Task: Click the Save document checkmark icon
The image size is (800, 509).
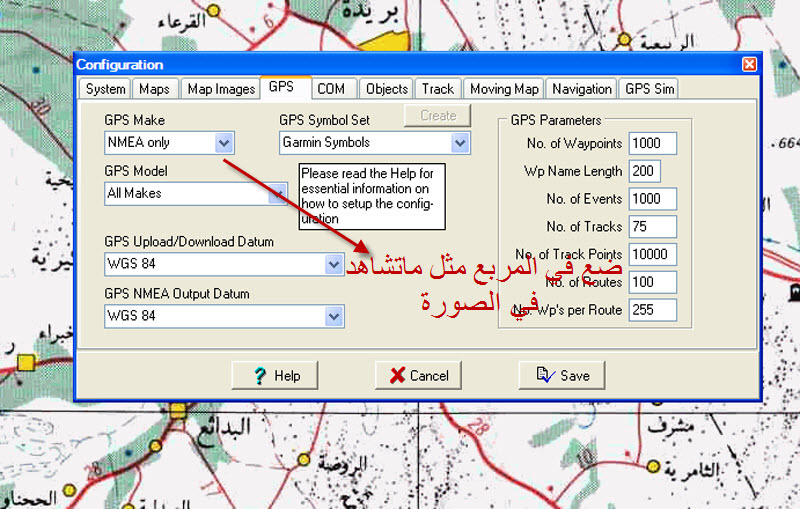Action: pos(545,375)
